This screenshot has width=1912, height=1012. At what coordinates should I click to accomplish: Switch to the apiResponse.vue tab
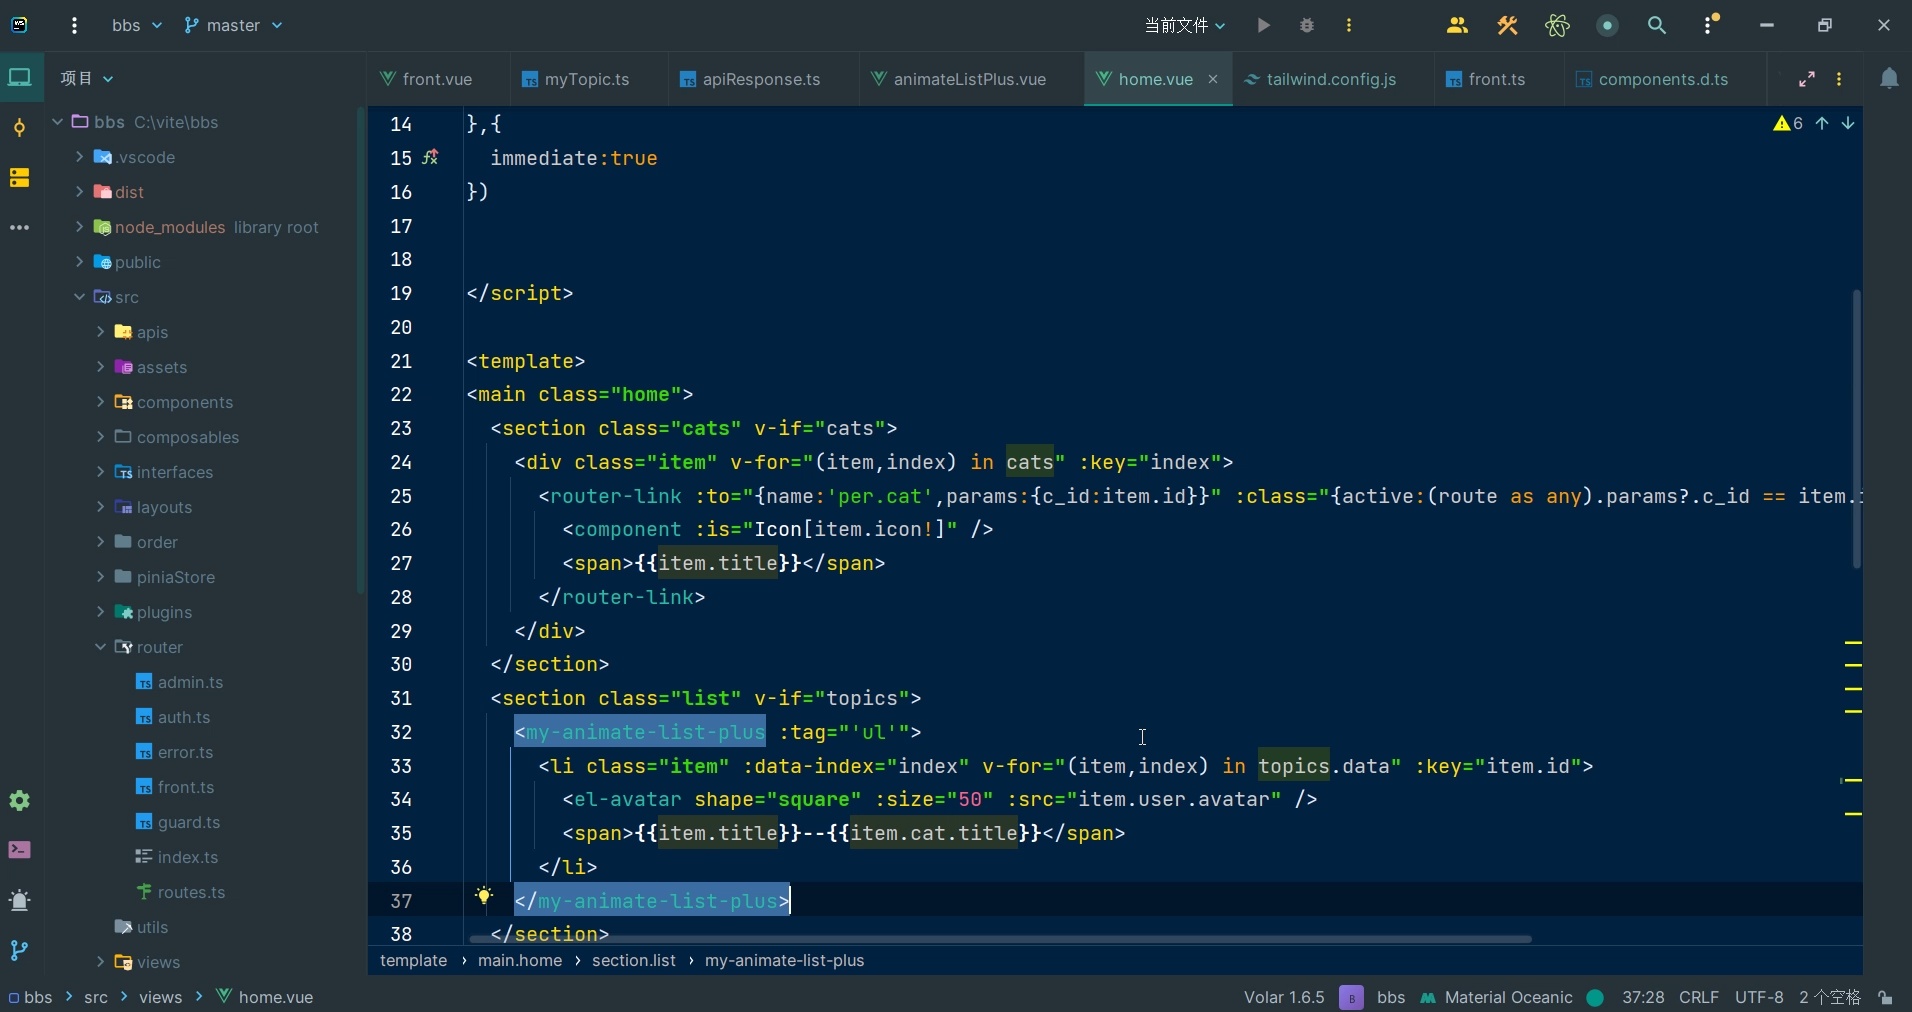(760, 80)
